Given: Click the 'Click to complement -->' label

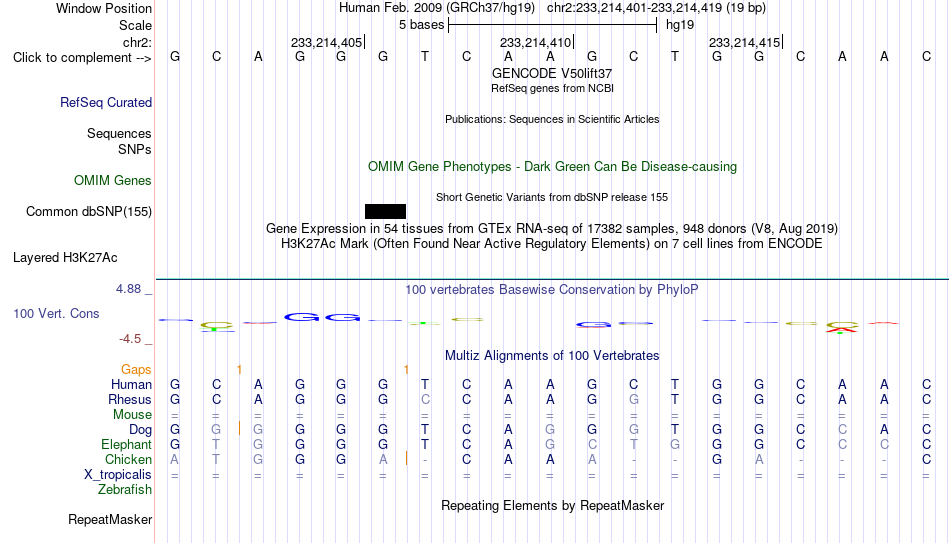Looking at the screenshot, I should 82,58.
